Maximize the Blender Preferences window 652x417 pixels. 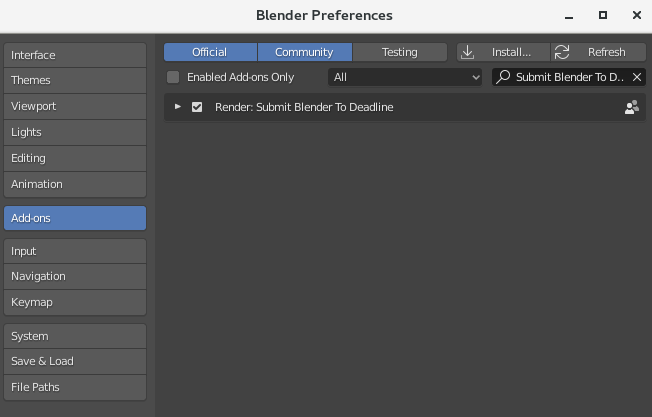point(603,15)
